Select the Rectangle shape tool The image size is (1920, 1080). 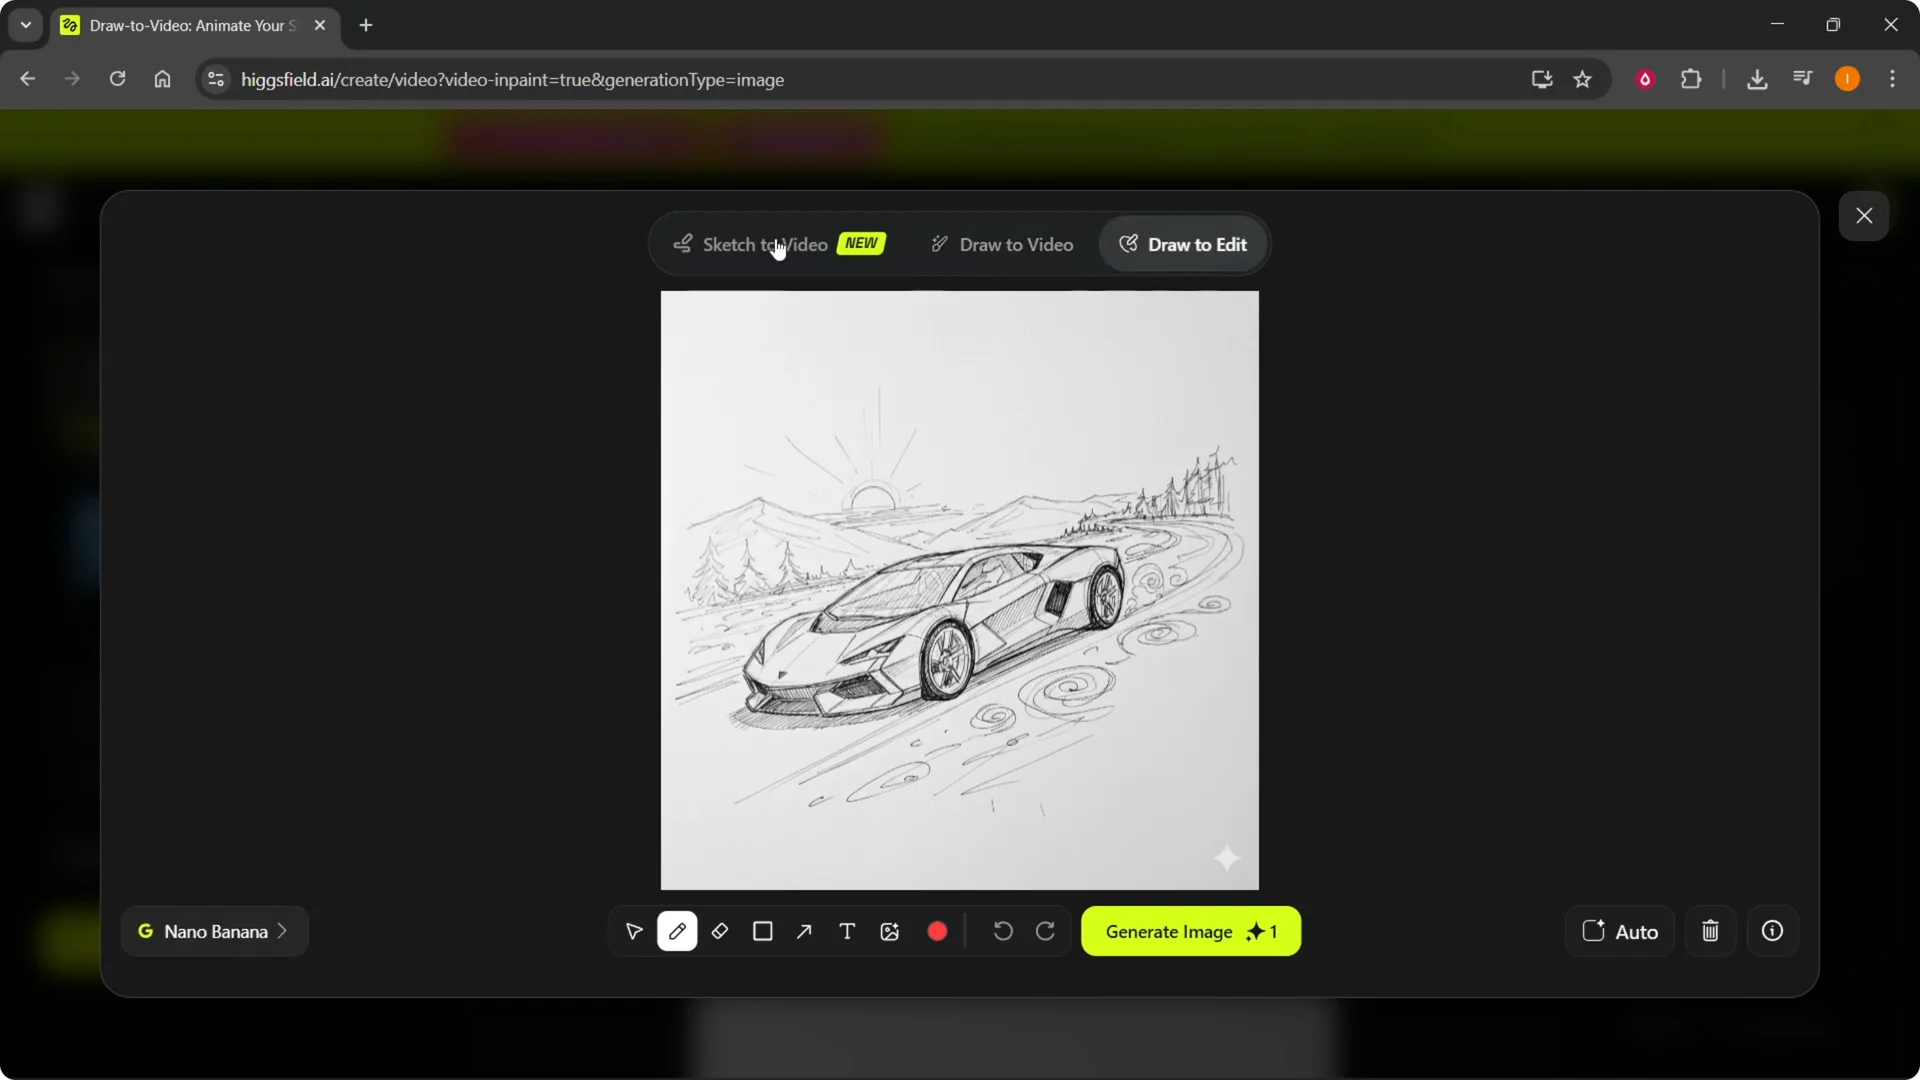[x=762, y=931]
